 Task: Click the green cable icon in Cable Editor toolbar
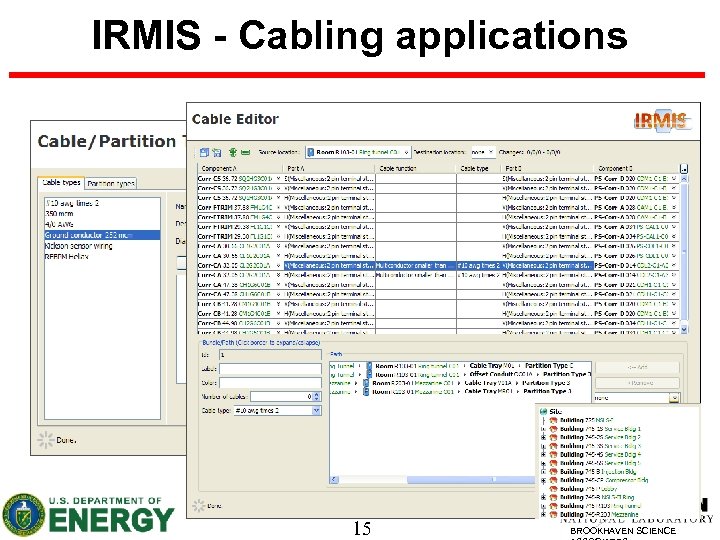click(x=246, y=152)
